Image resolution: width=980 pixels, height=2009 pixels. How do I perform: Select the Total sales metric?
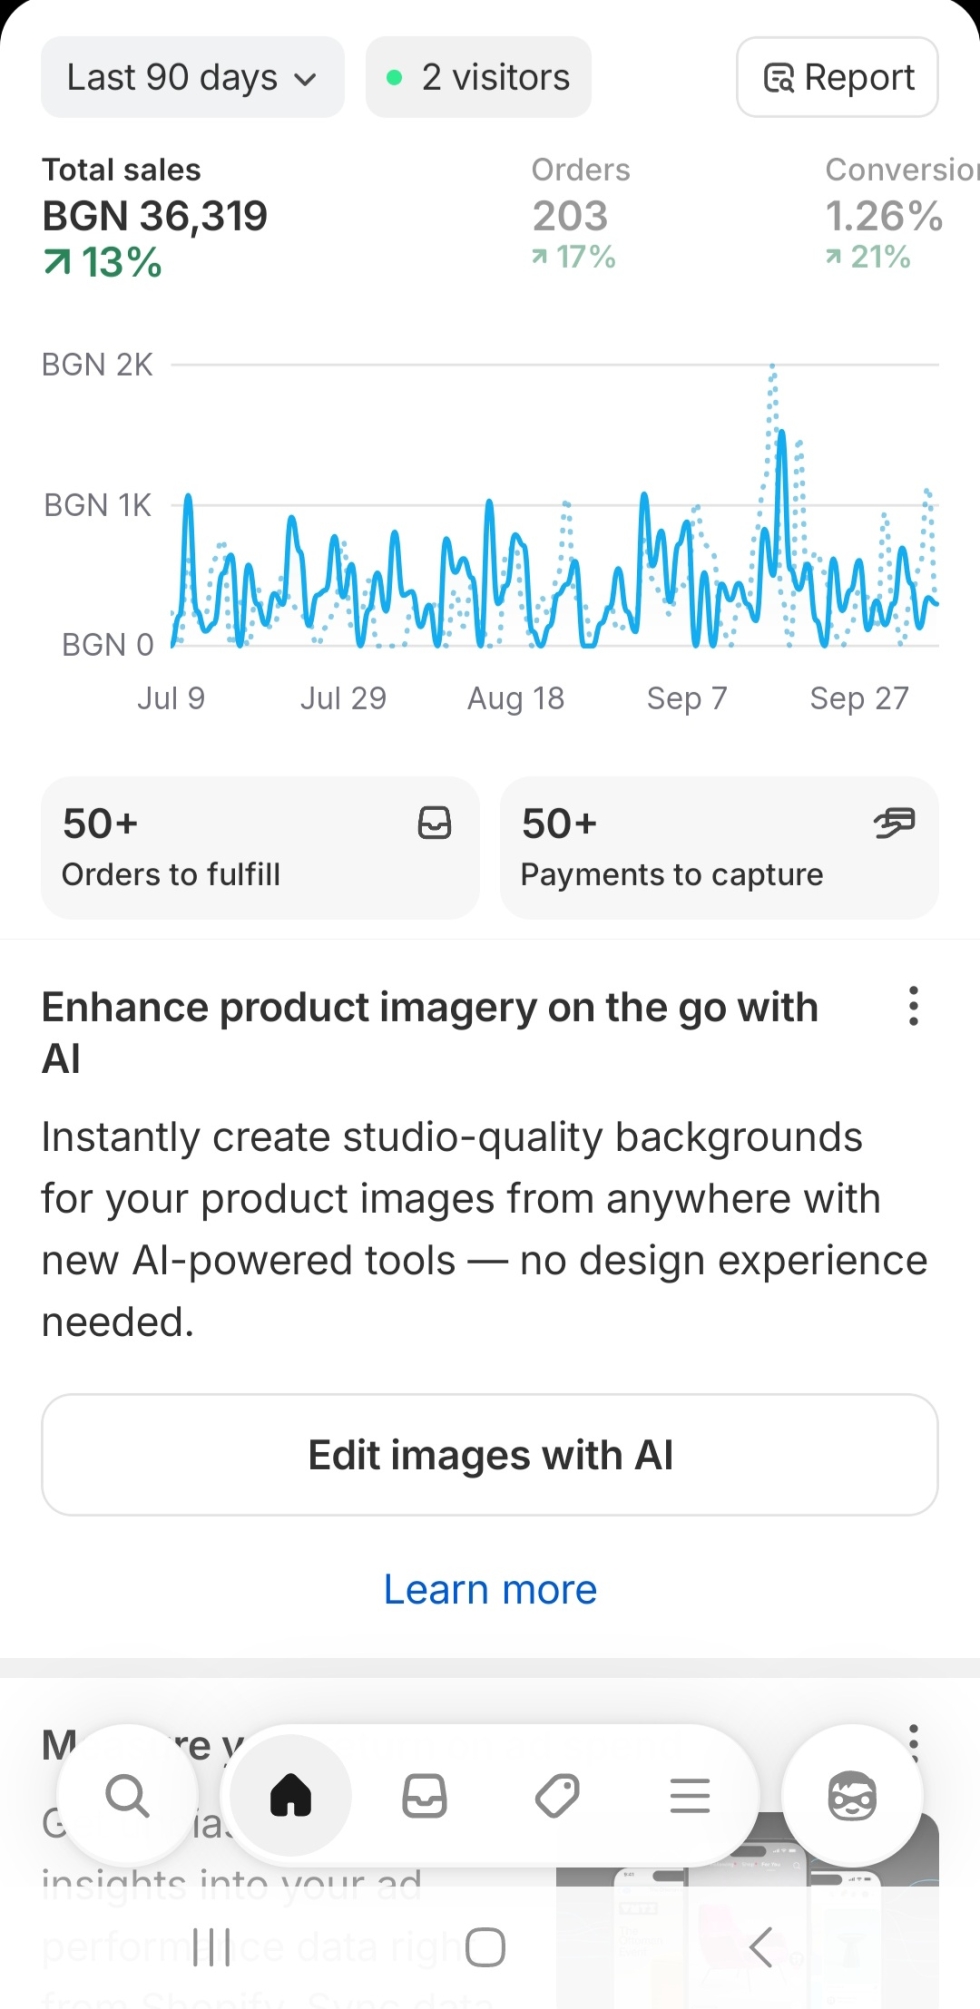155,217
